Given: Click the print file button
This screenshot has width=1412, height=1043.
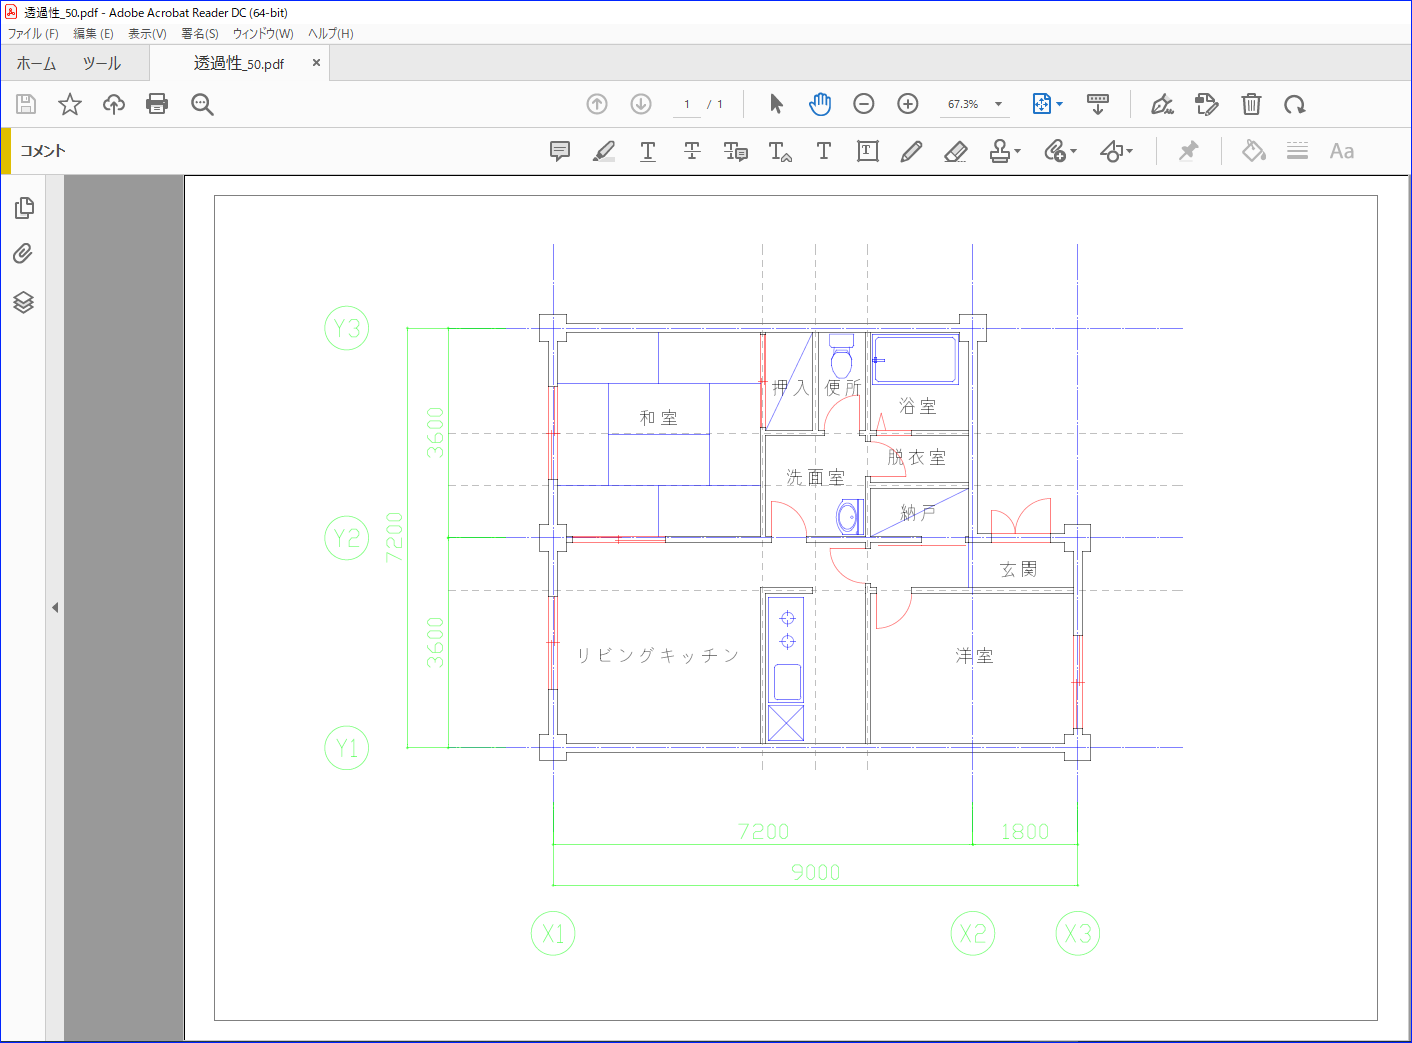Looking at the screenshot, I should [157, 104].
